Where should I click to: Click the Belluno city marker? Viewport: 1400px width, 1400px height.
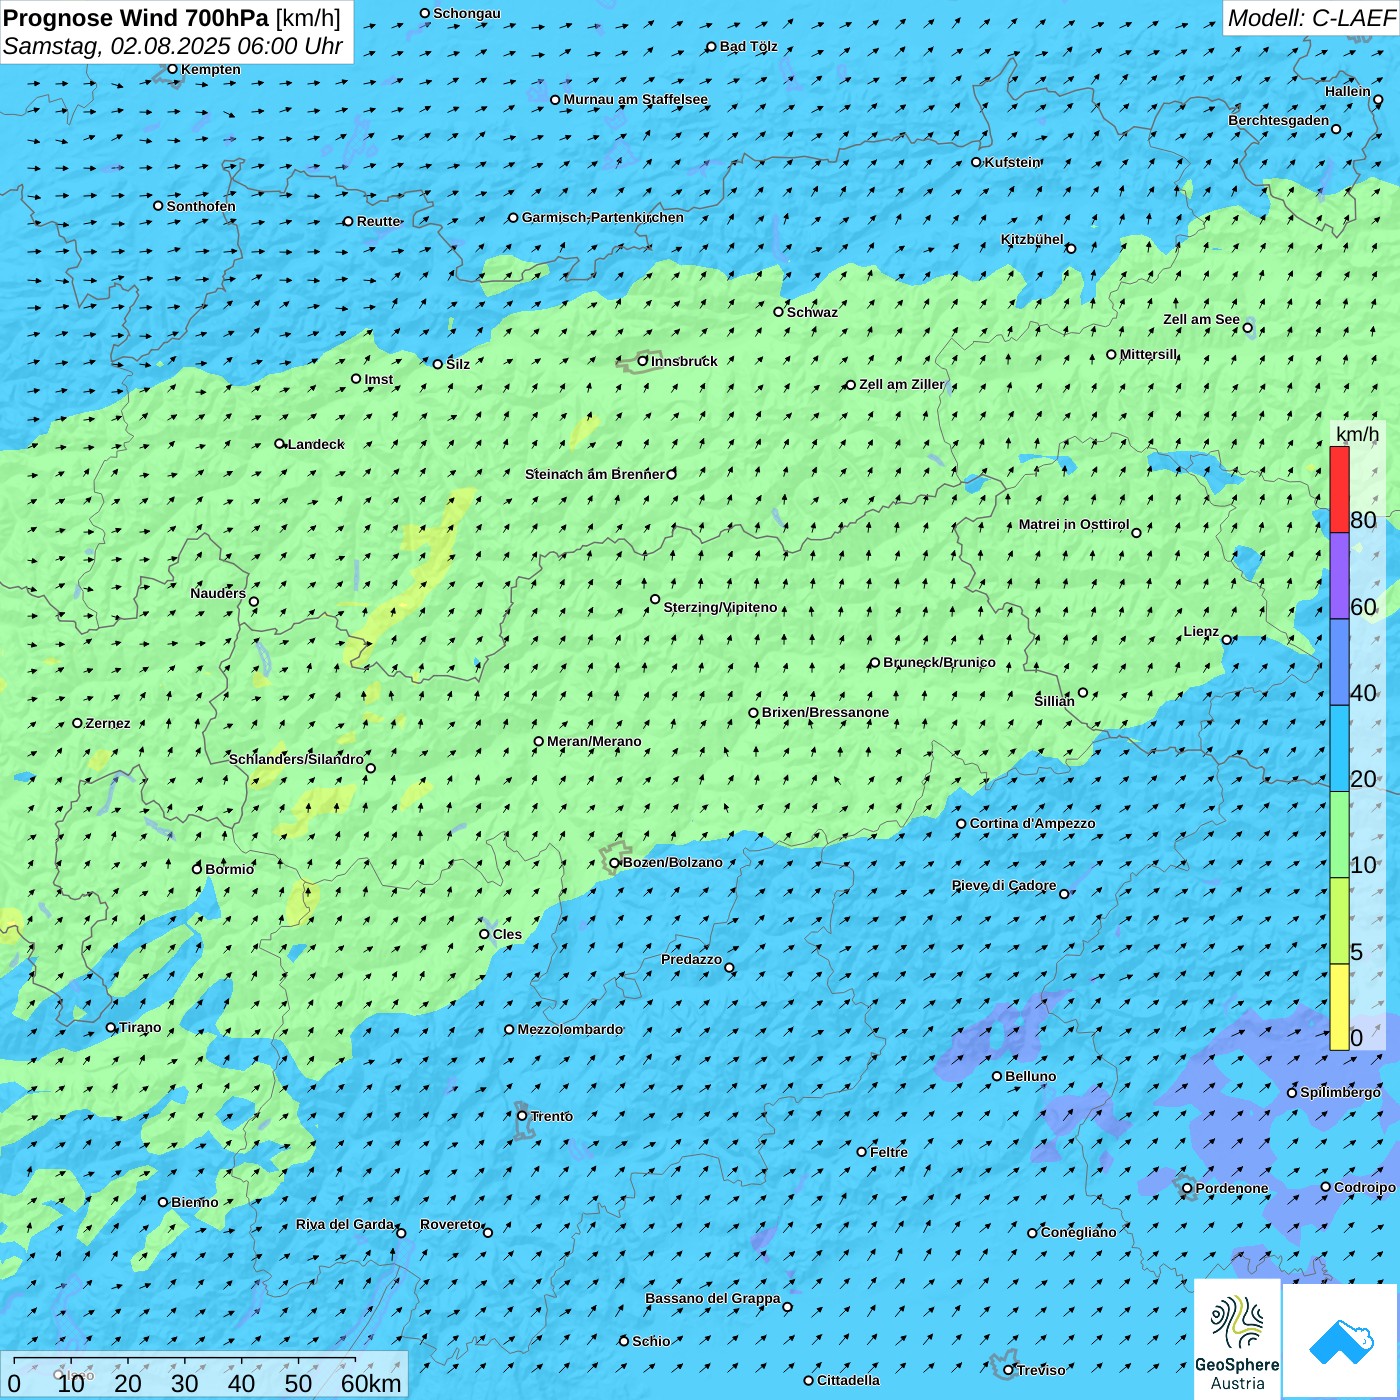coord(997,1076)
